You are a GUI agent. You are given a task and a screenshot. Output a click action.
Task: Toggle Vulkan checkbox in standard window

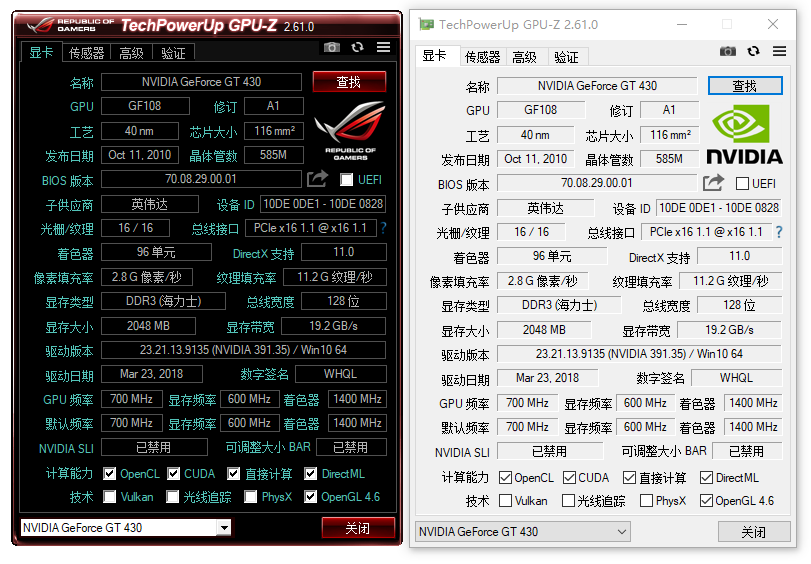pos(505,501)
